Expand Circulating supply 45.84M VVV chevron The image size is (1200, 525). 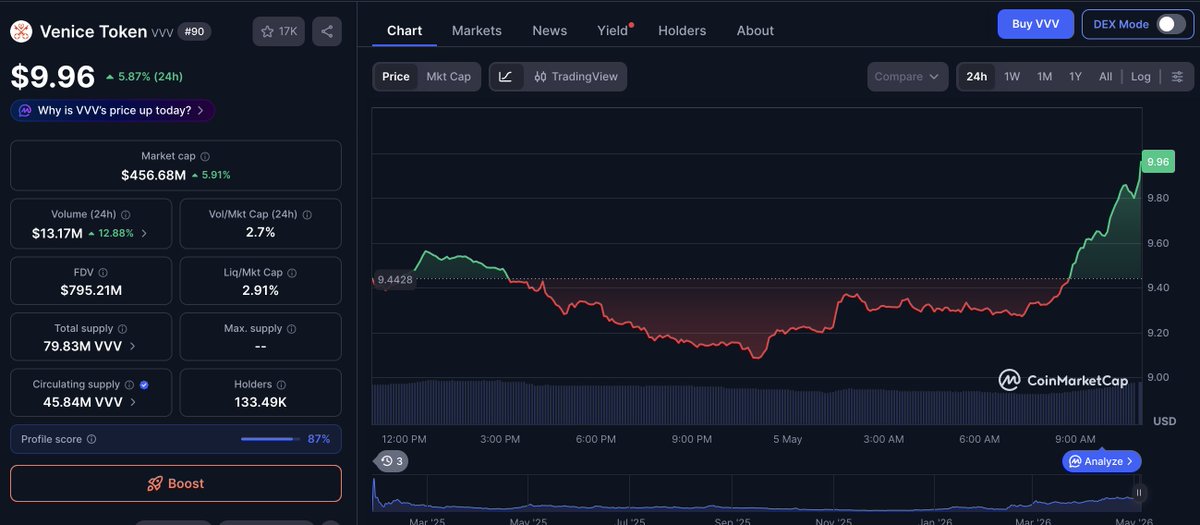click(133, 403)
